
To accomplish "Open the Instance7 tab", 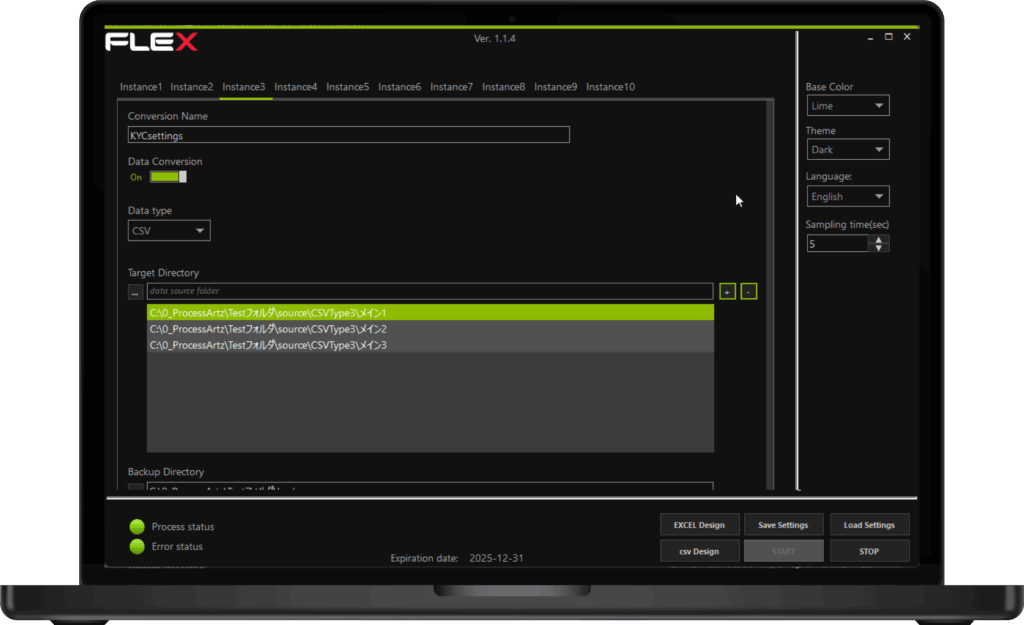I will pos(451,87).
